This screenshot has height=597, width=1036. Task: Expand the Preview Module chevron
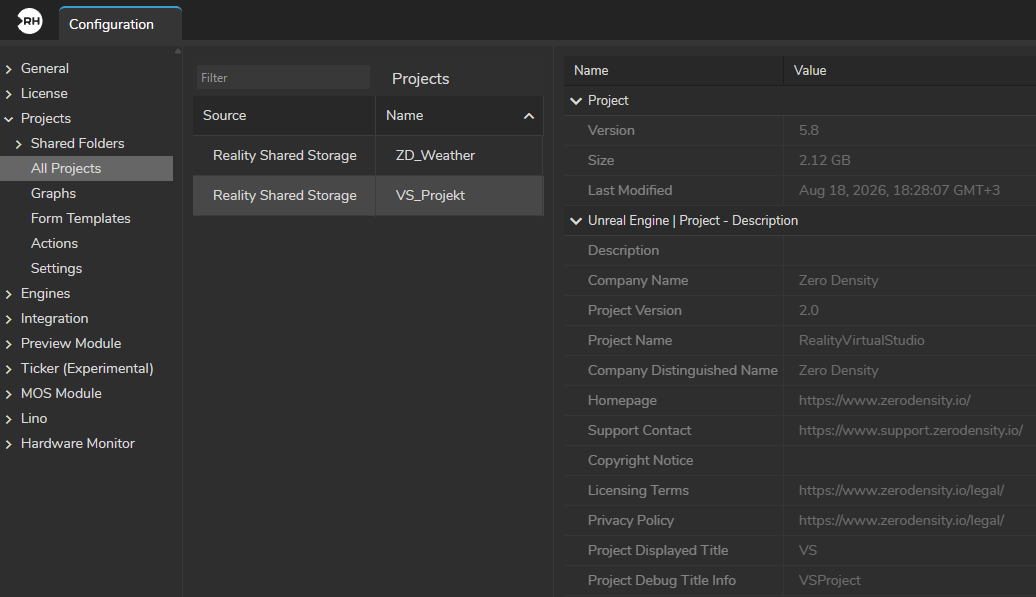[x=9, y=344]
